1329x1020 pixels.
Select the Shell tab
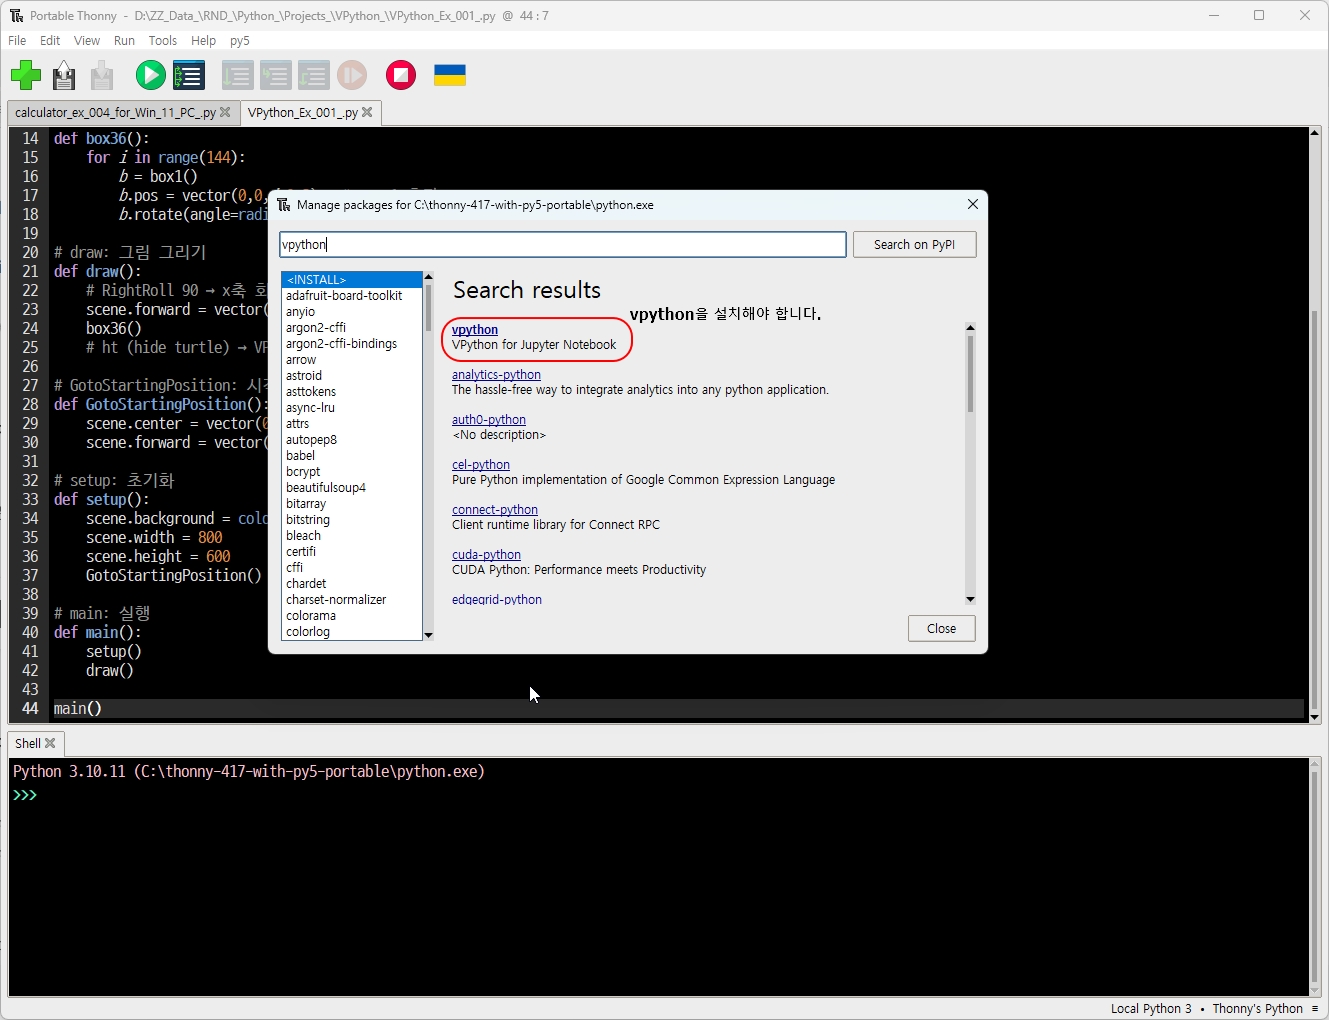tap(28, 743)
